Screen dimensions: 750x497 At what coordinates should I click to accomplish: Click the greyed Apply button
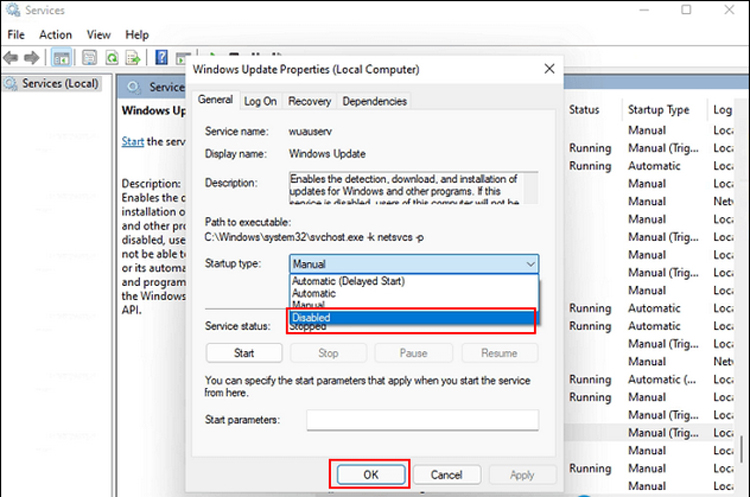coord(522,475)
